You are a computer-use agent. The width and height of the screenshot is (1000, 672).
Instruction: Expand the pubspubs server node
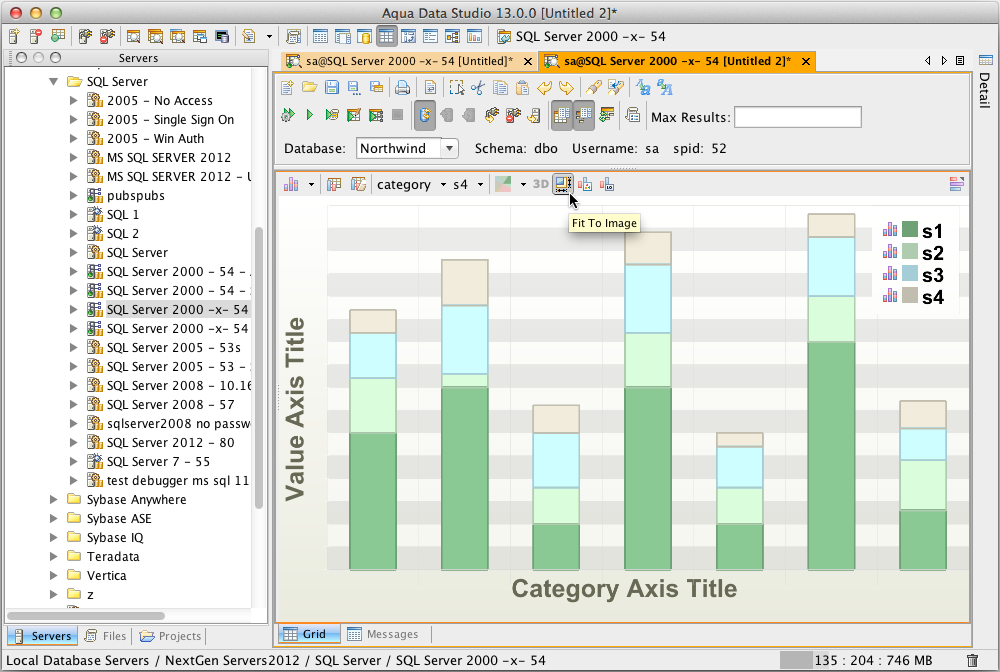73,195
